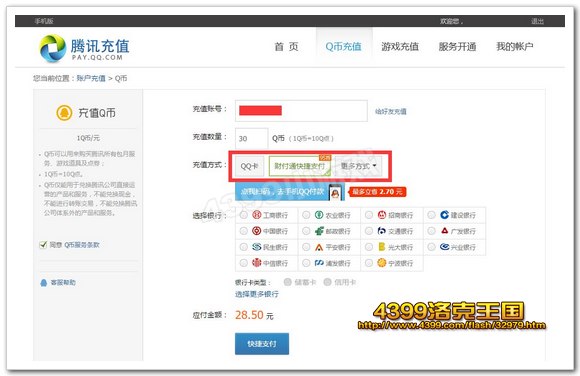The image size is (580, 376).
Task: Go to the 首页 nav tab
Action: coord(286,47)
